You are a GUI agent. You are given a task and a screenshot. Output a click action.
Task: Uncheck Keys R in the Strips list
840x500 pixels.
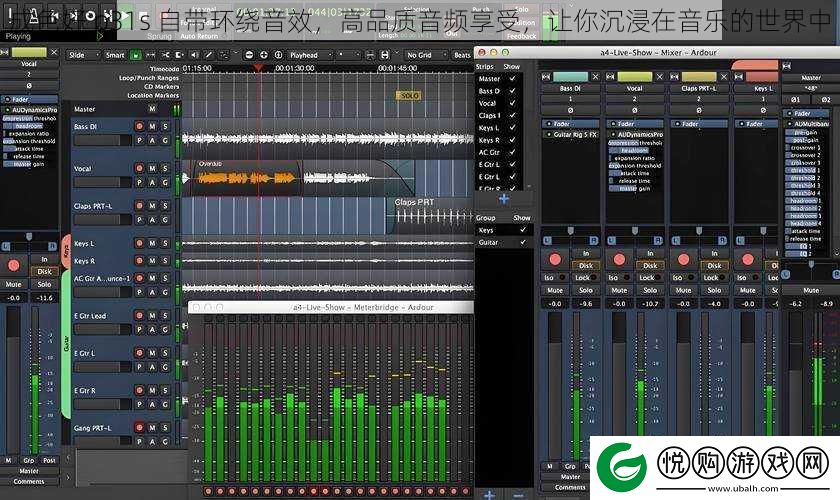[512, 140]
